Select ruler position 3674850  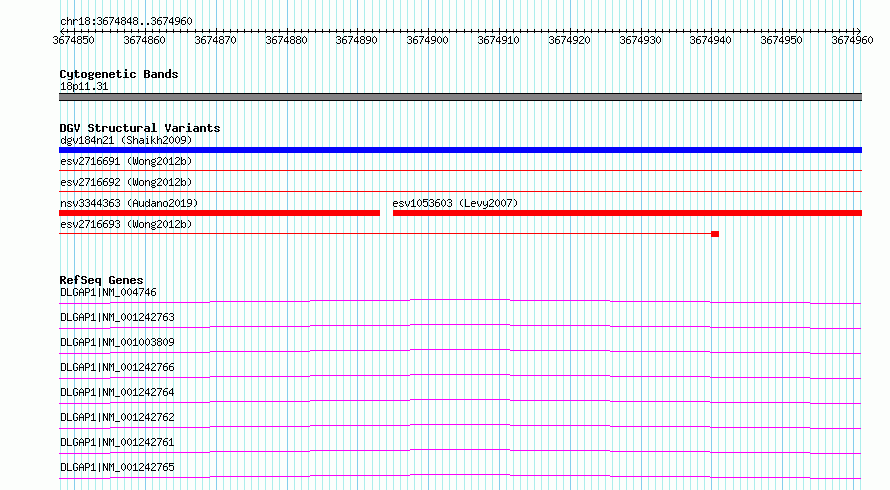click(73, 40)
